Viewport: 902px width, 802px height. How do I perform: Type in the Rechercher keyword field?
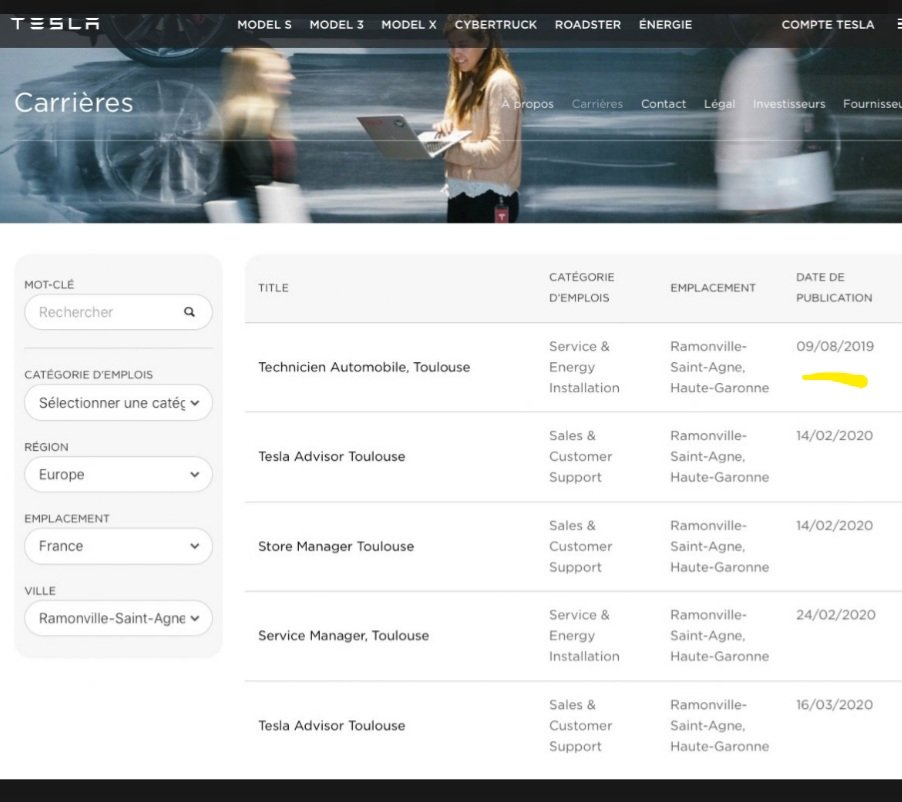click(x=105, y=312)
